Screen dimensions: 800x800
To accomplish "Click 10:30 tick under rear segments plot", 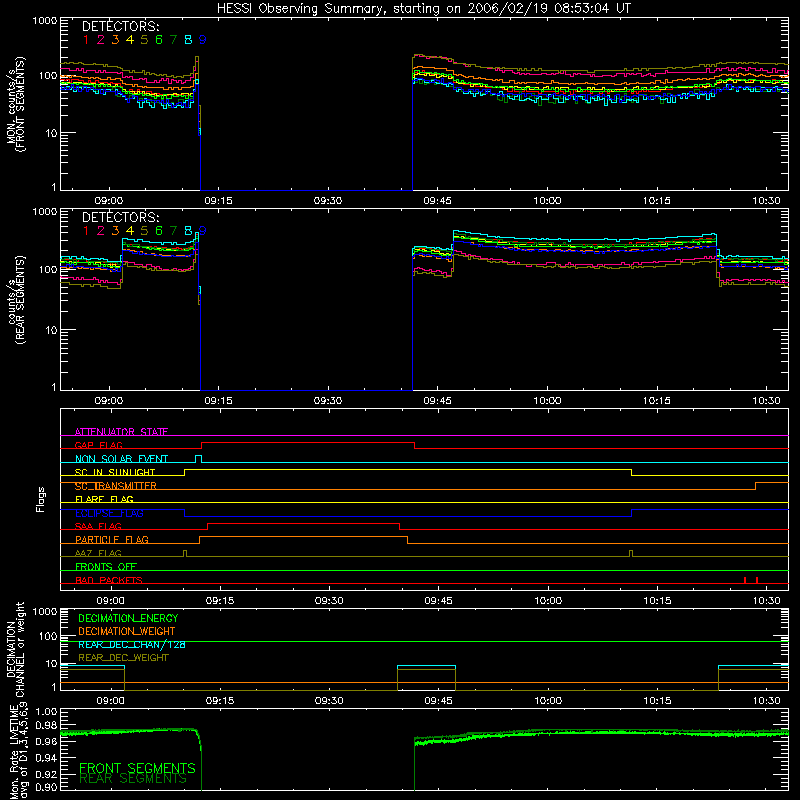I will click(766, 401).
